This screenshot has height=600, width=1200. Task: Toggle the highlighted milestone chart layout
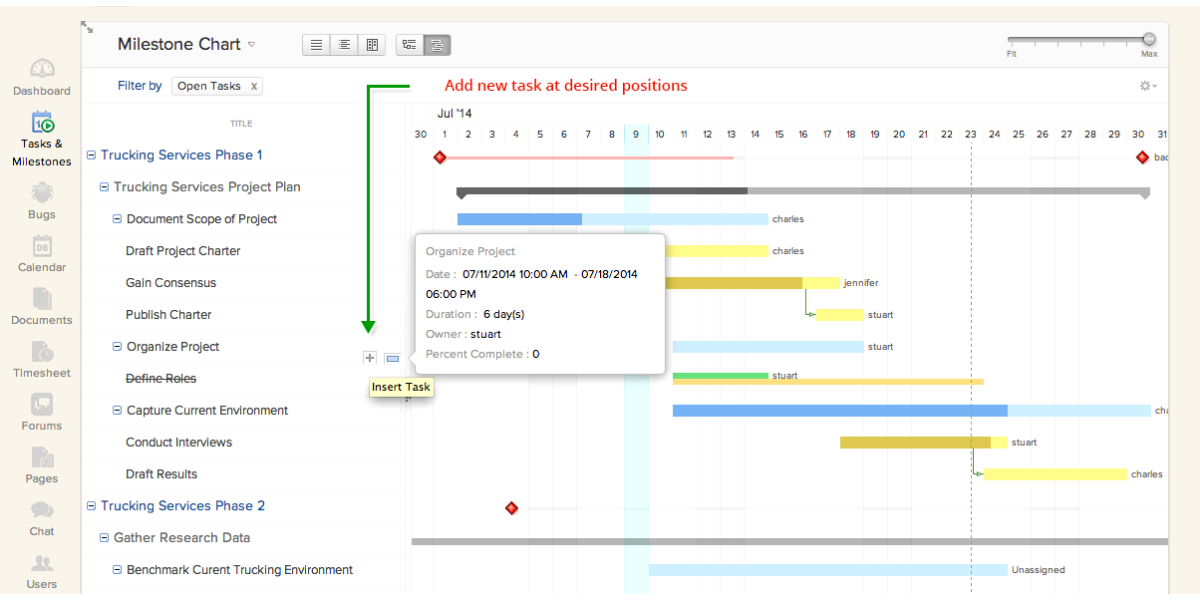437,44
